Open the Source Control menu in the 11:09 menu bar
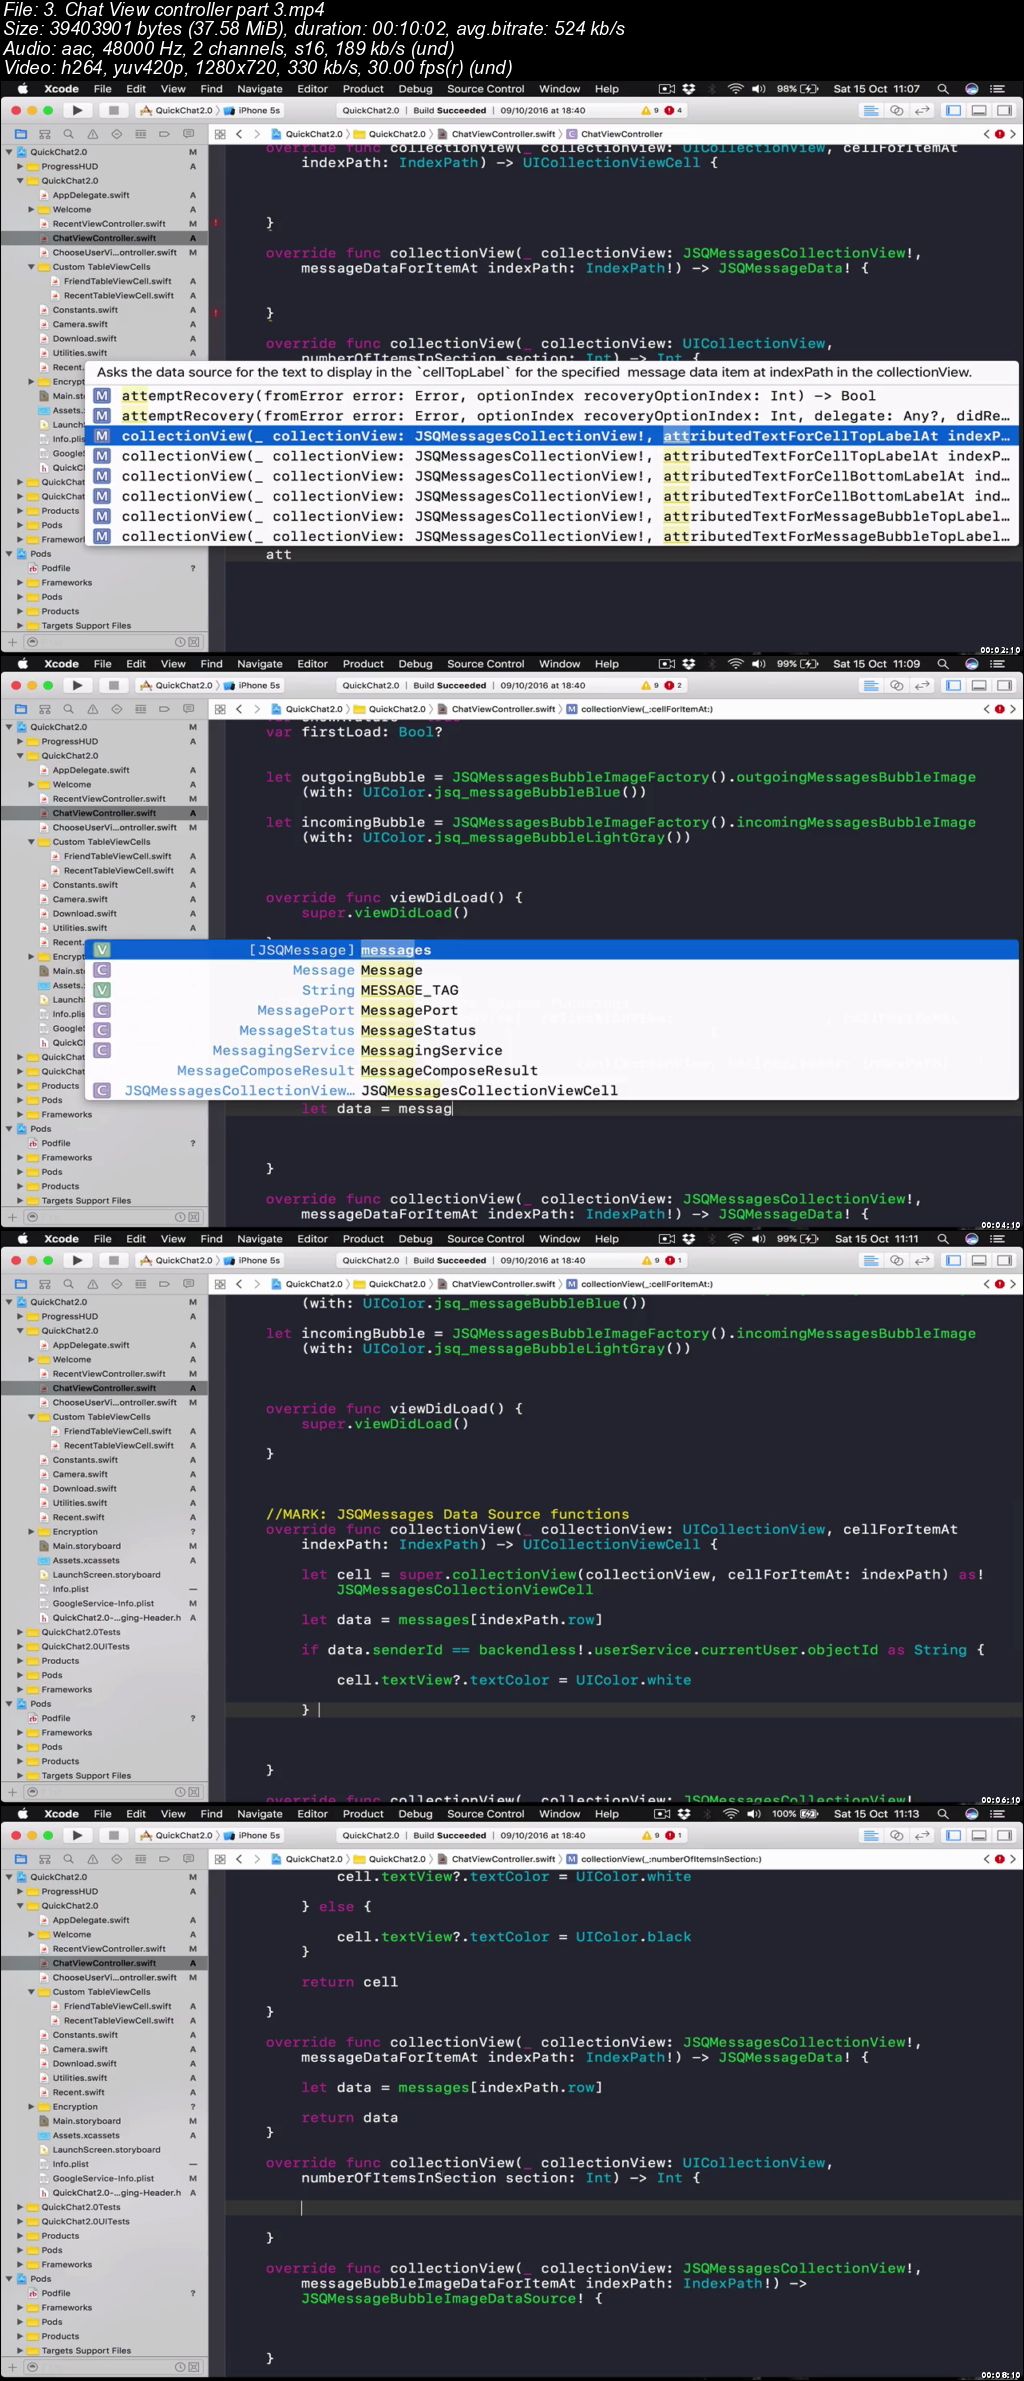 485,663
